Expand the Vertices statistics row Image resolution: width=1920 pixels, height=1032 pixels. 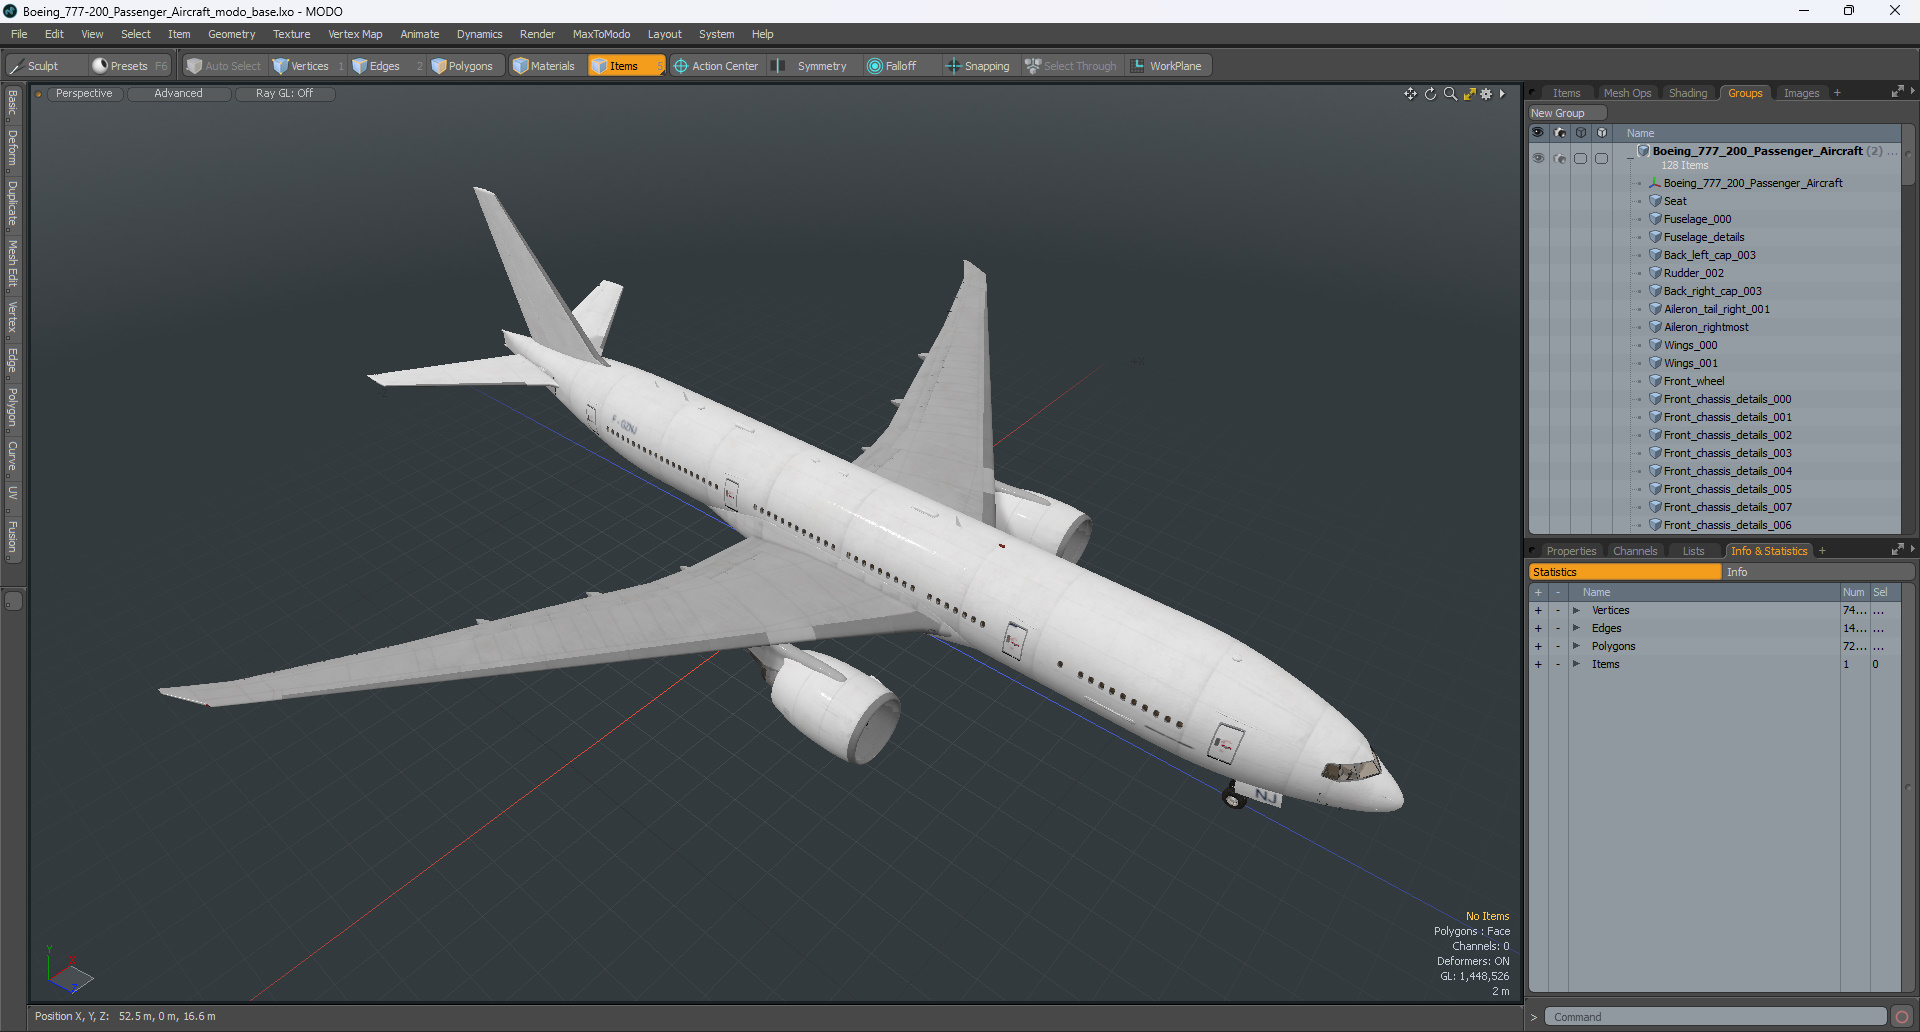tap(1576, 610)
